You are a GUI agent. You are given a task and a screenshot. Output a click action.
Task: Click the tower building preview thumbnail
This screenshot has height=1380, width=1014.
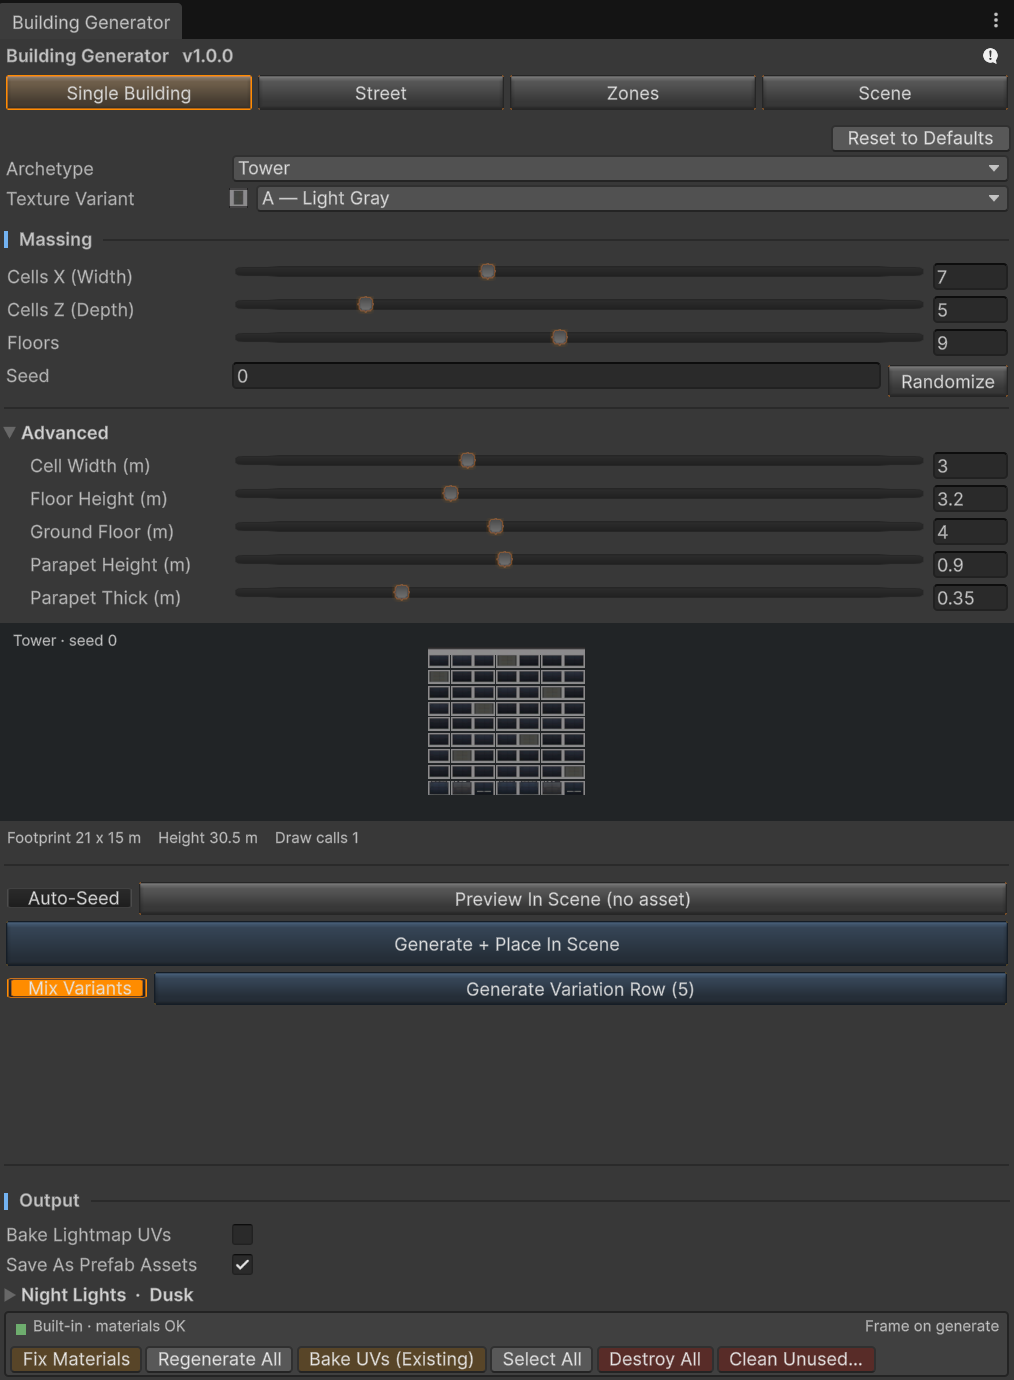coord(506,721)
